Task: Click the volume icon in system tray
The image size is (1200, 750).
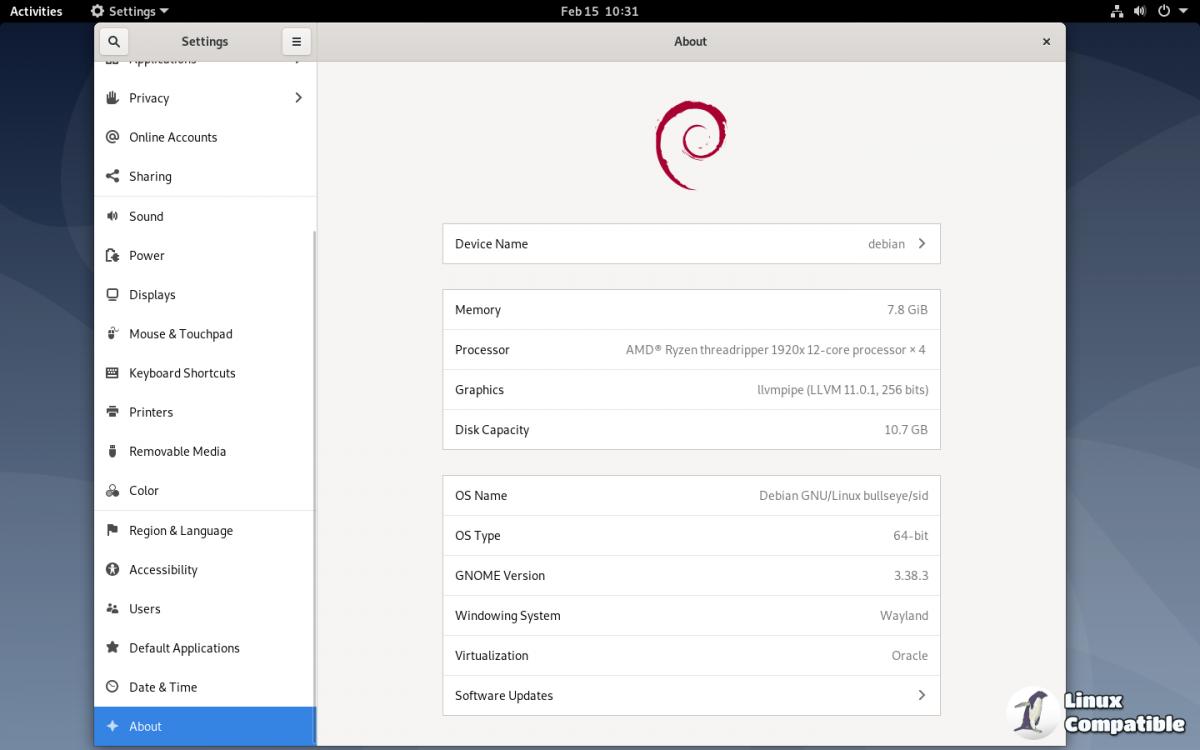Action: click(x=1140, y=11)
